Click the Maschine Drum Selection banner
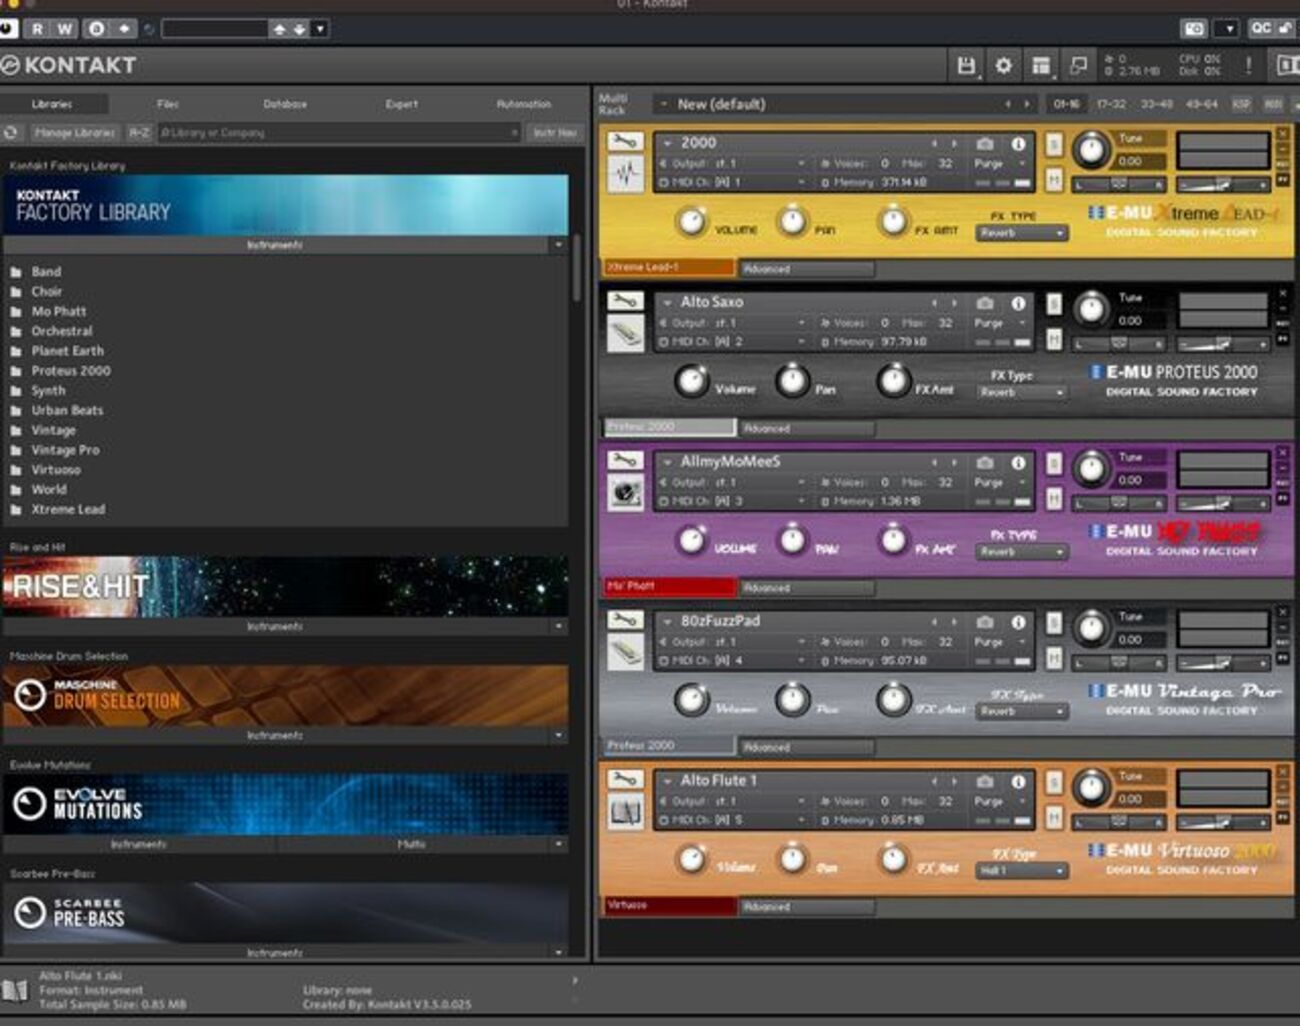This screenshot has height=1026, width=1300. click(x=285, y=696)
